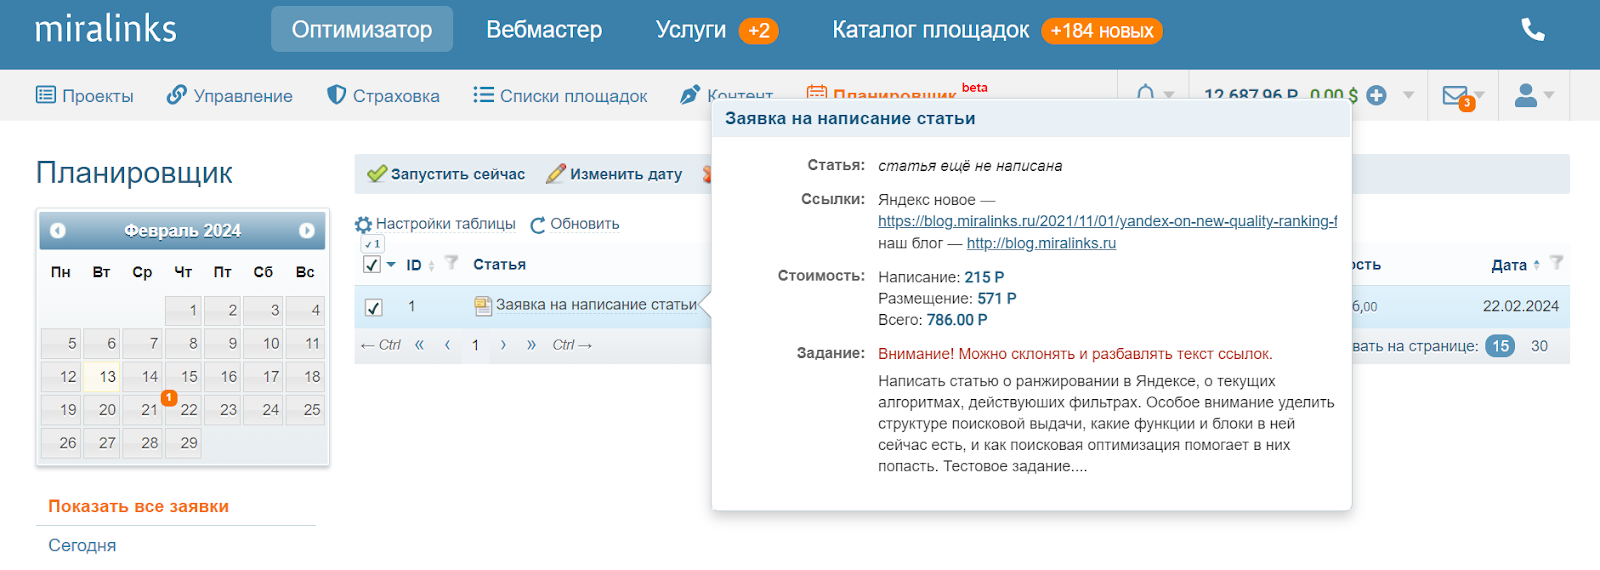Switch to the Оптимизатор tab
The image size is (1600, 570).
[362, 29]
